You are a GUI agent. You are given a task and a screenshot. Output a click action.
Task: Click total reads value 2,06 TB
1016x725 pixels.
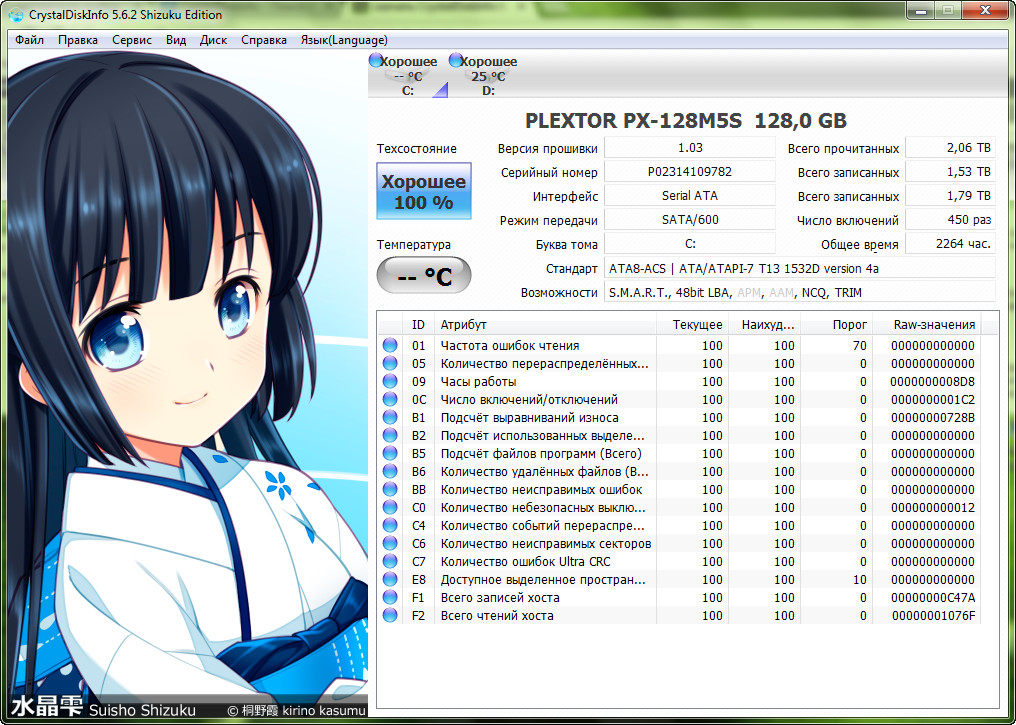[950, 148]
